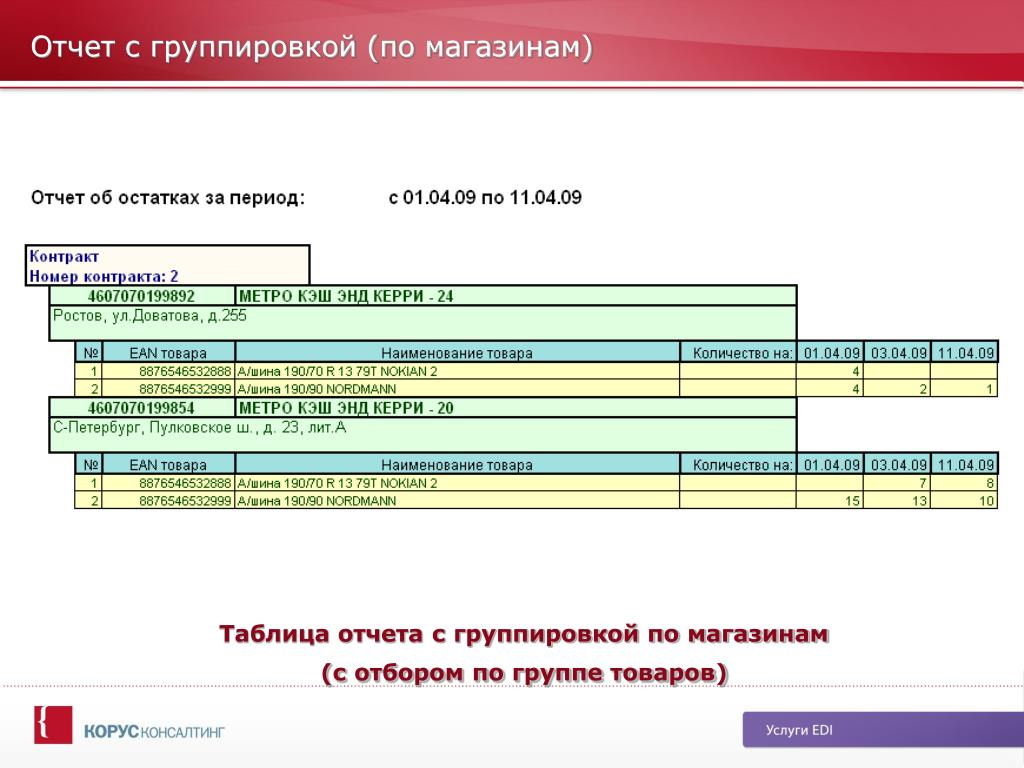Click quantity cell with value 7
This screenshot has width=1024, height=768.
[x=897, y=483]
